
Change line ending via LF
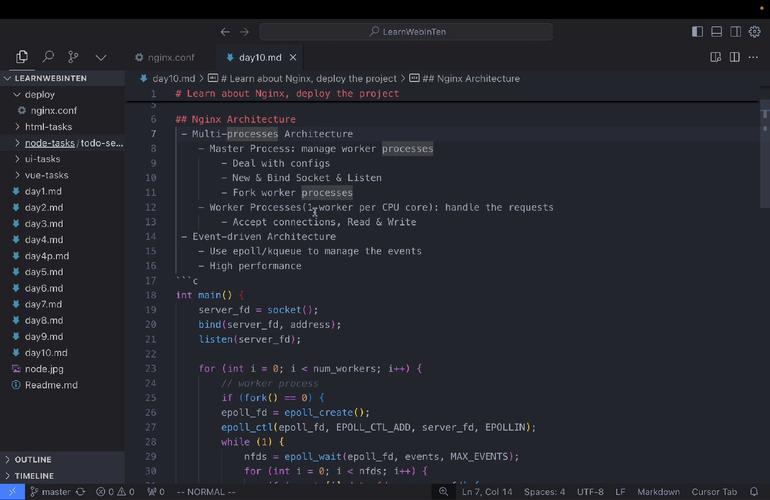tap(620, 492)
